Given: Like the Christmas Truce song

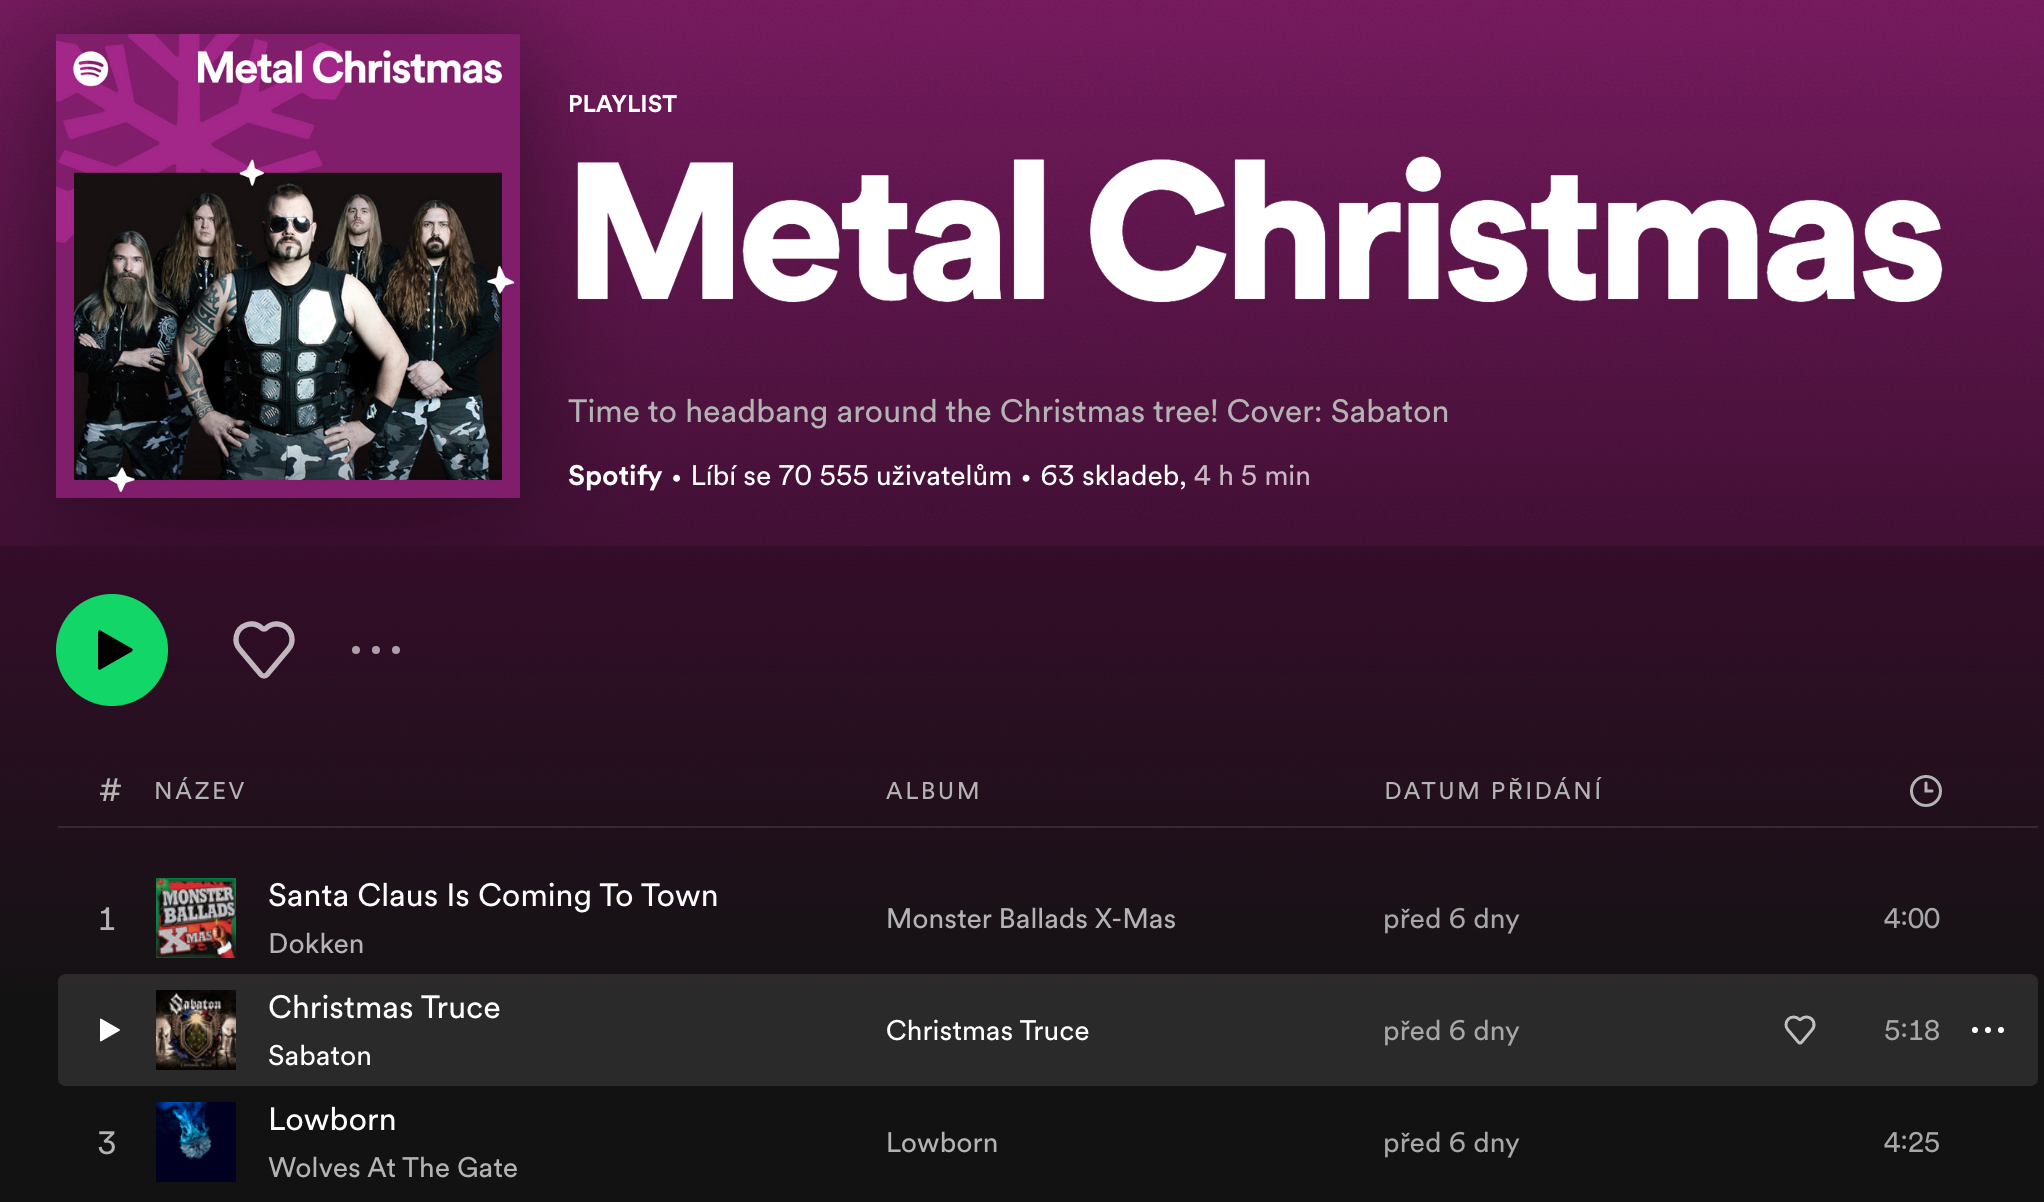Looking at the screenshot, I should [x=1799, y=1030].
